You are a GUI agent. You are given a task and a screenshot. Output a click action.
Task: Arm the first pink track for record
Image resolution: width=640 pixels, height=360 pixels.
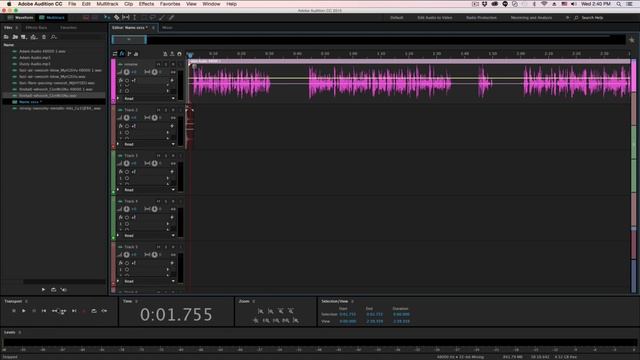pyautogui.click(x=173, y=64)
